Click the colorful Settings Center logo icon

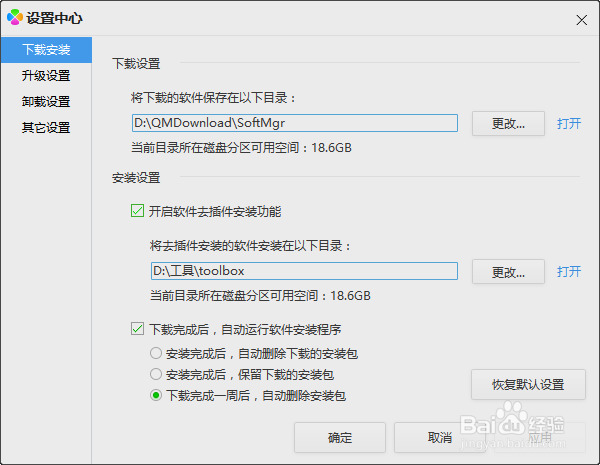[15, 18]
